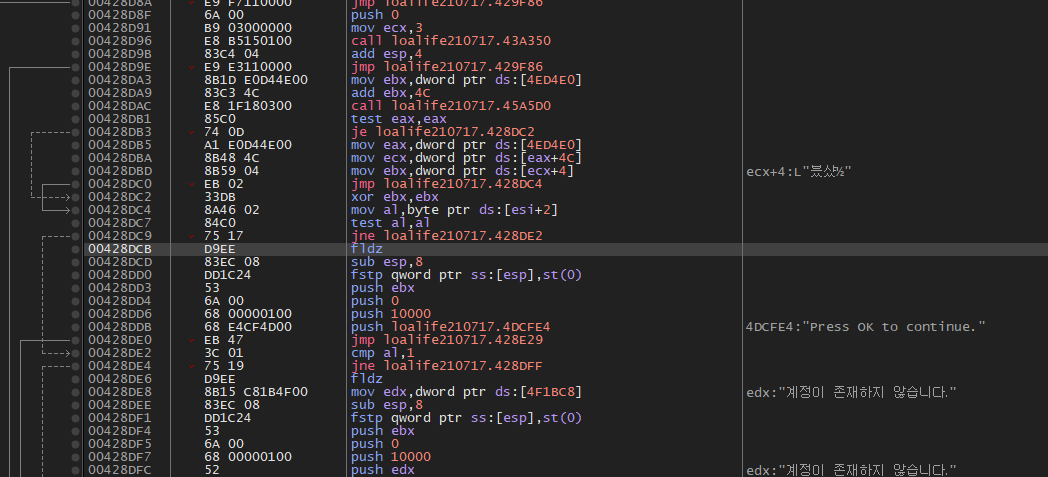1048x477 pixels.
Task: Toggle breakpoint dot beside address 00428DC4
Action: [76, 210]
